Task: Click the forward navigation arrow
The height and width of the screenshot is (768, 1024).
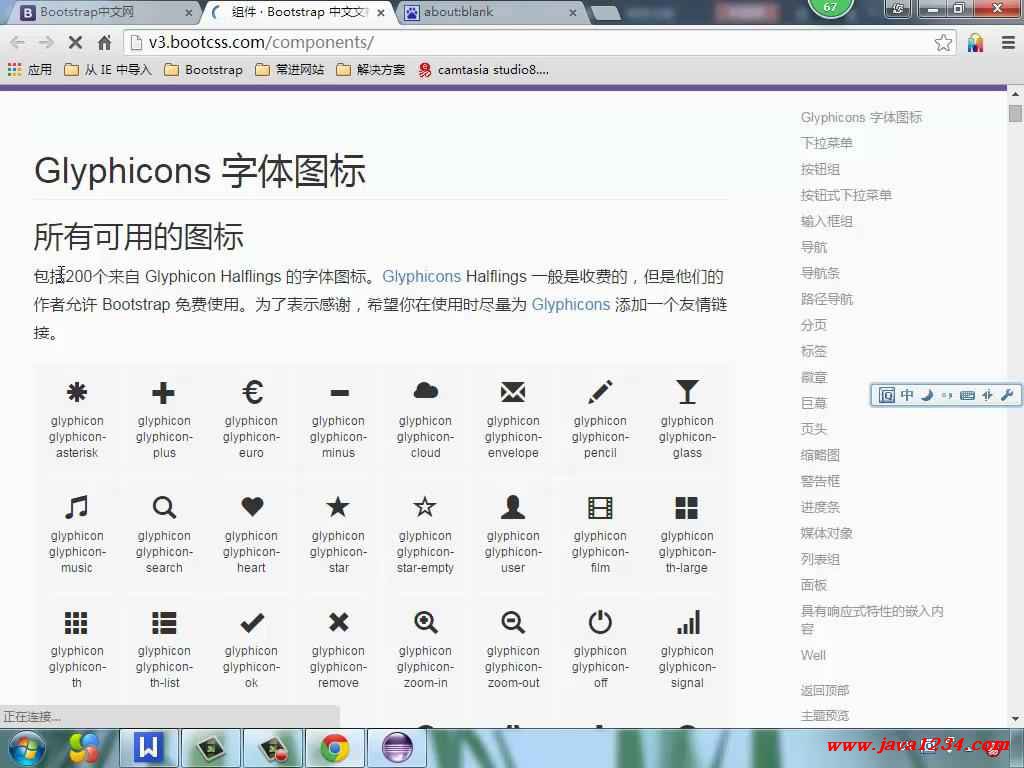Action: point(46,42)
